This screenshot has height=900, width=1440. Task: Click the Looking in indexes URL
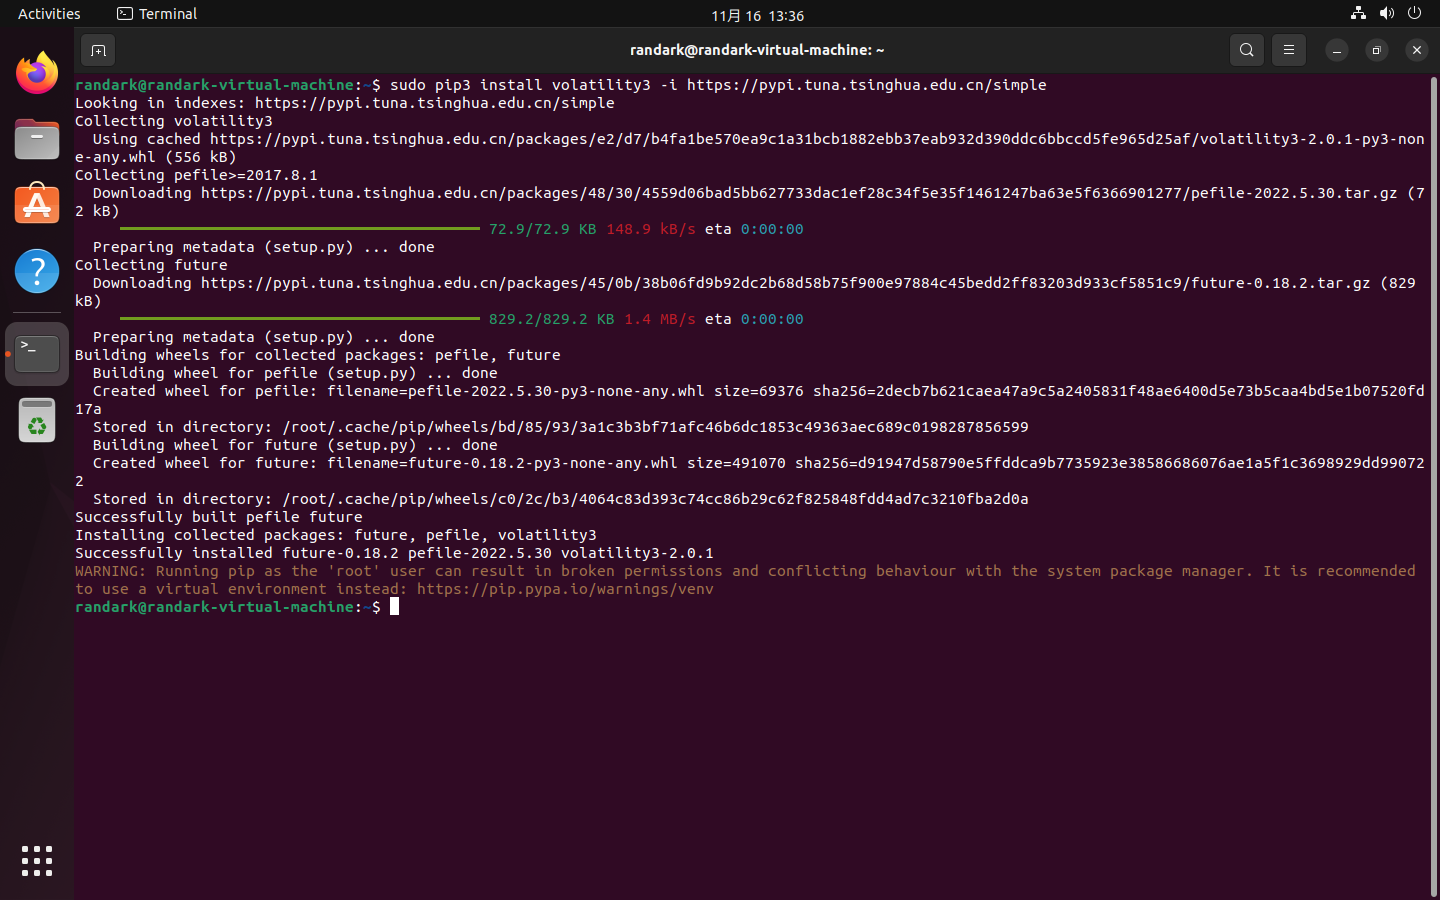click(434, 103)
